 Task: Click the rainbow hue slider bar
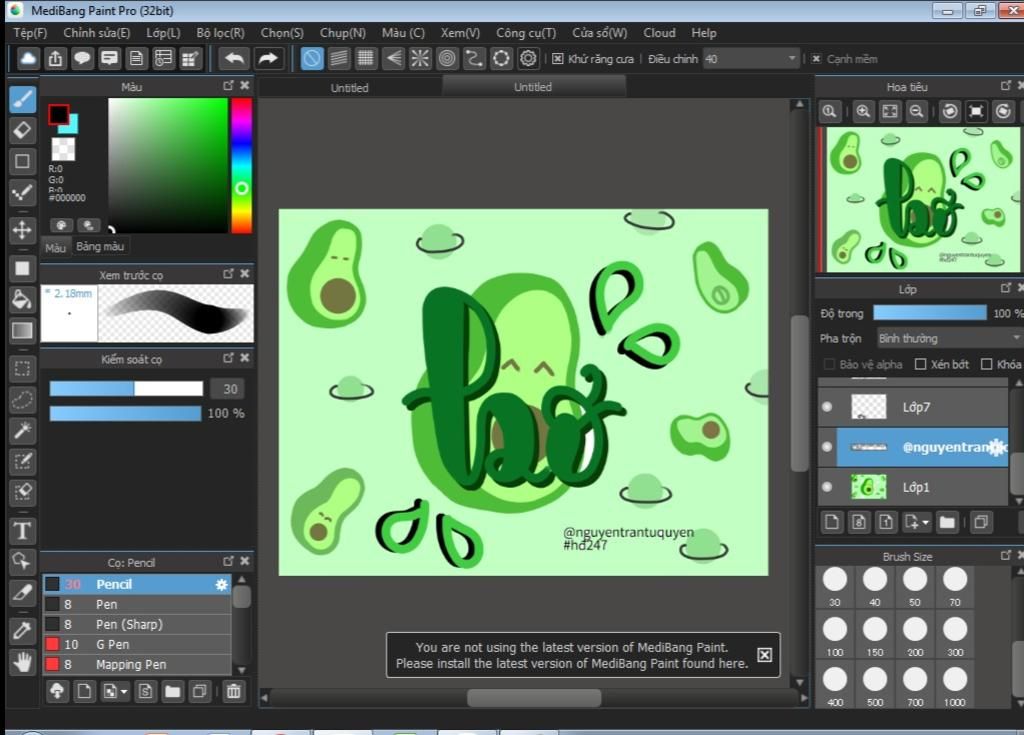pyautogui.click(x=241, y=165)
